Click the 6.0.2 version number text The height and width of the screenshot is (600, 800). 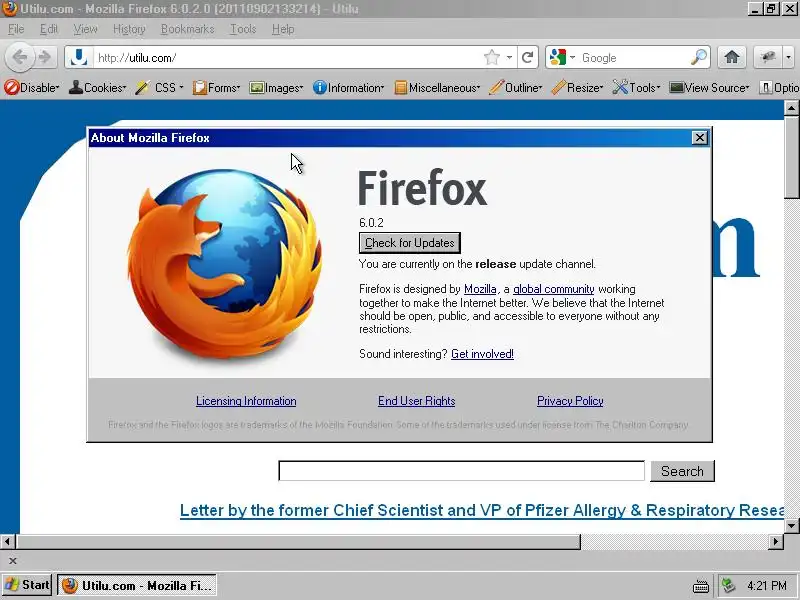pos(371,223)
